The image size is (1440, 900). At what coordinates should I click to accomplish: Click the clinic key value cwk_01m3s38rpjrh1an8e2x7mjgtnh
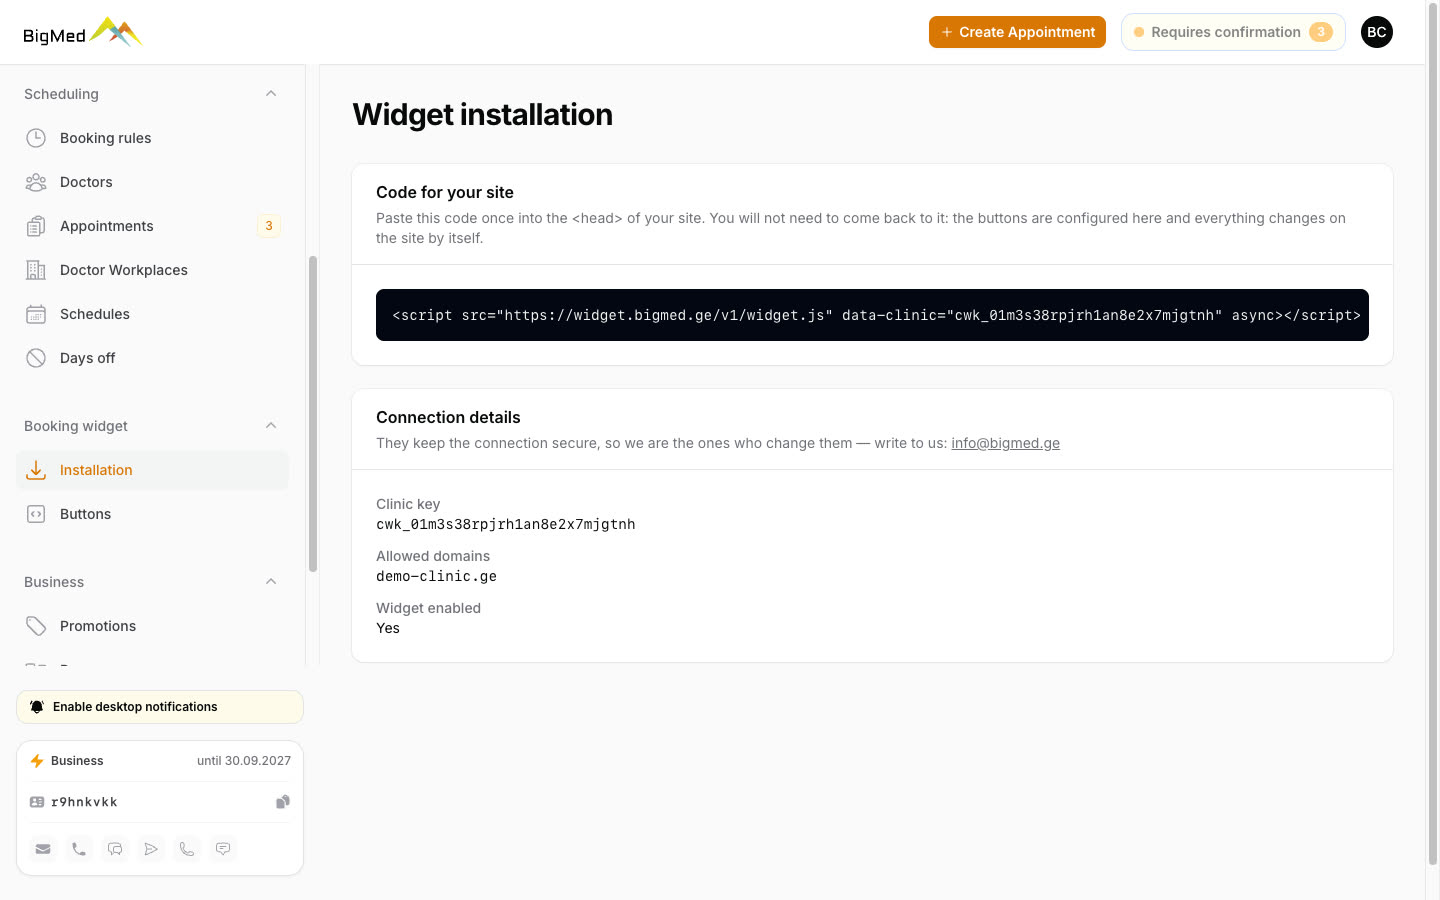coord(506,524)
